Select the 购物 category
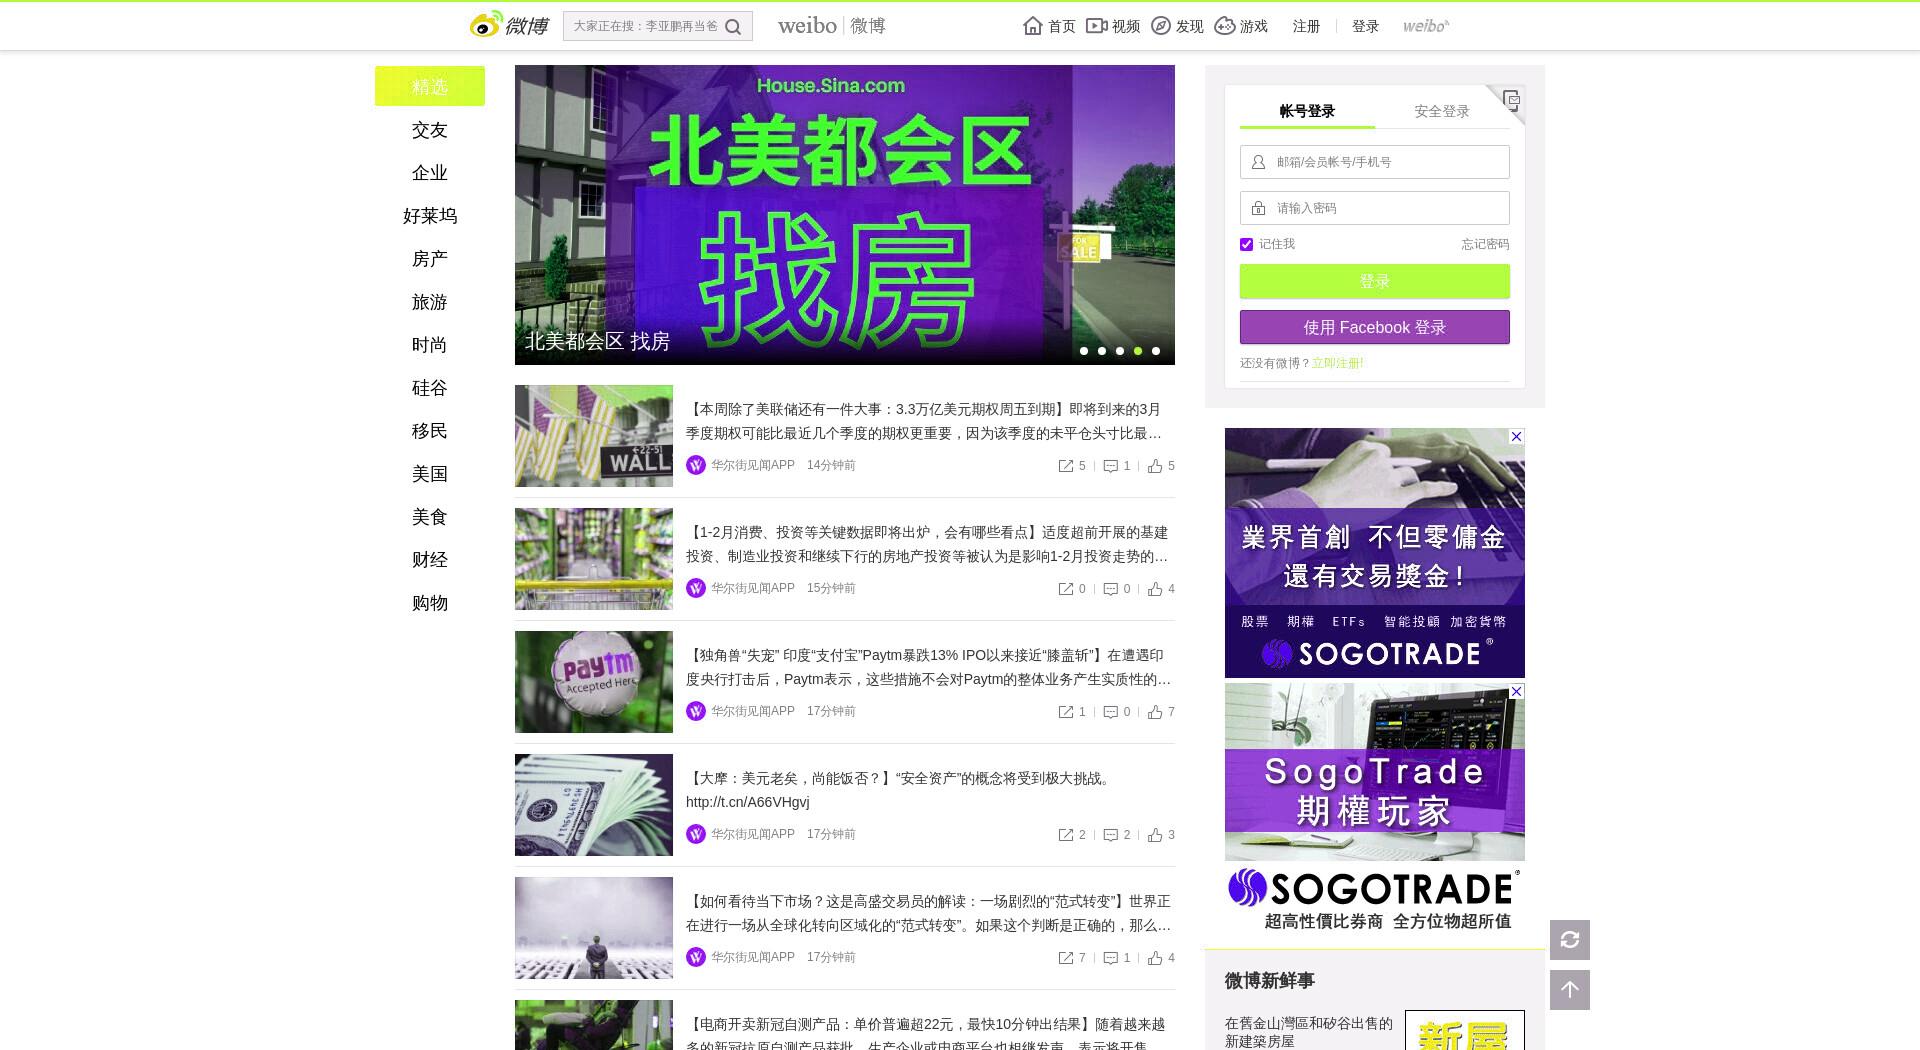The image size is (1920, 1050). [x=430, y=603]
